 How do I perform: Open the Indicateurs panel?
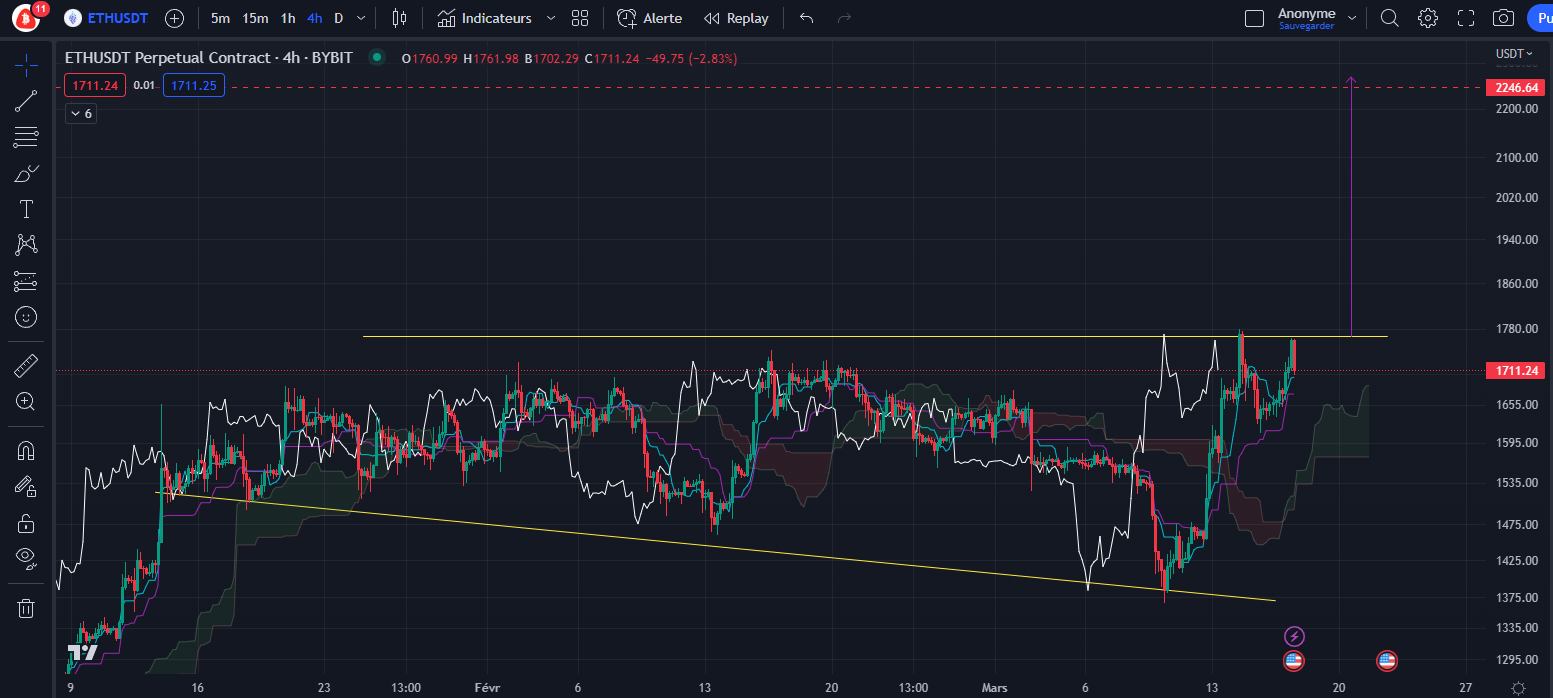(x=485, y=18)
